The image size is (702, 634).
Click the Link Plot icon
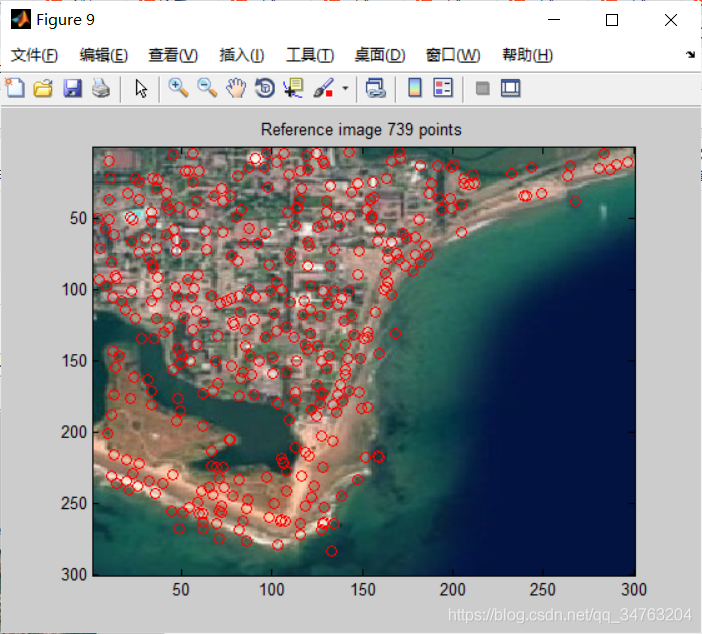click(375, 88)
